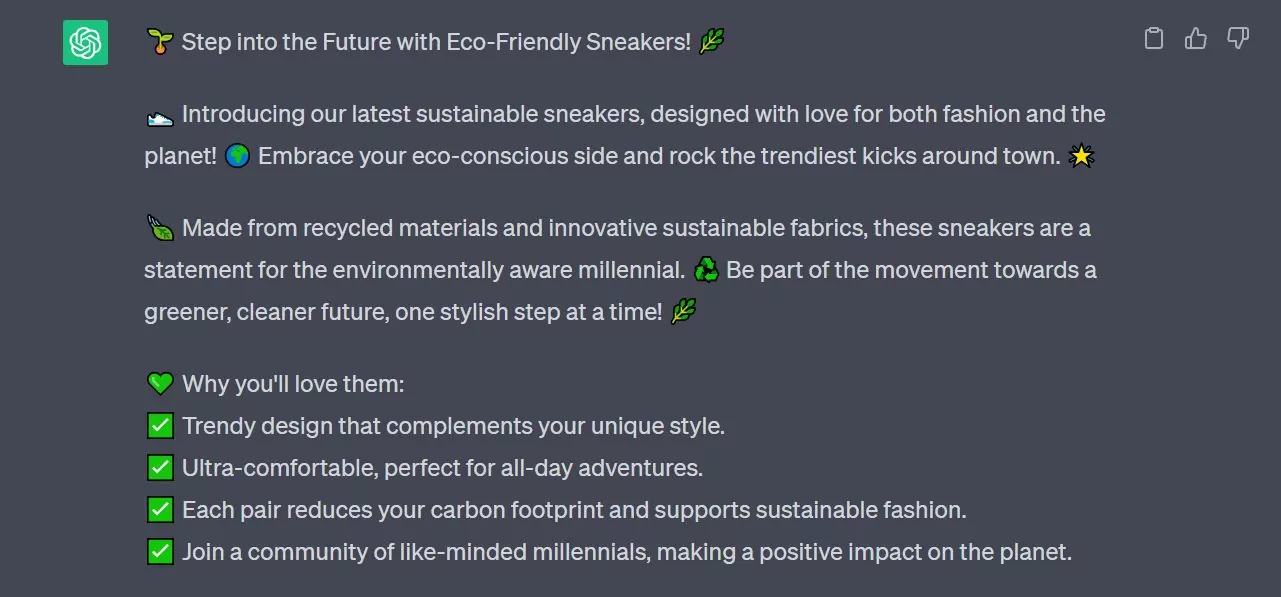Click the leaf emoji before "Made from recycled"
The height and width of the screenshot is (597, 1281).
tap(159, 229)
